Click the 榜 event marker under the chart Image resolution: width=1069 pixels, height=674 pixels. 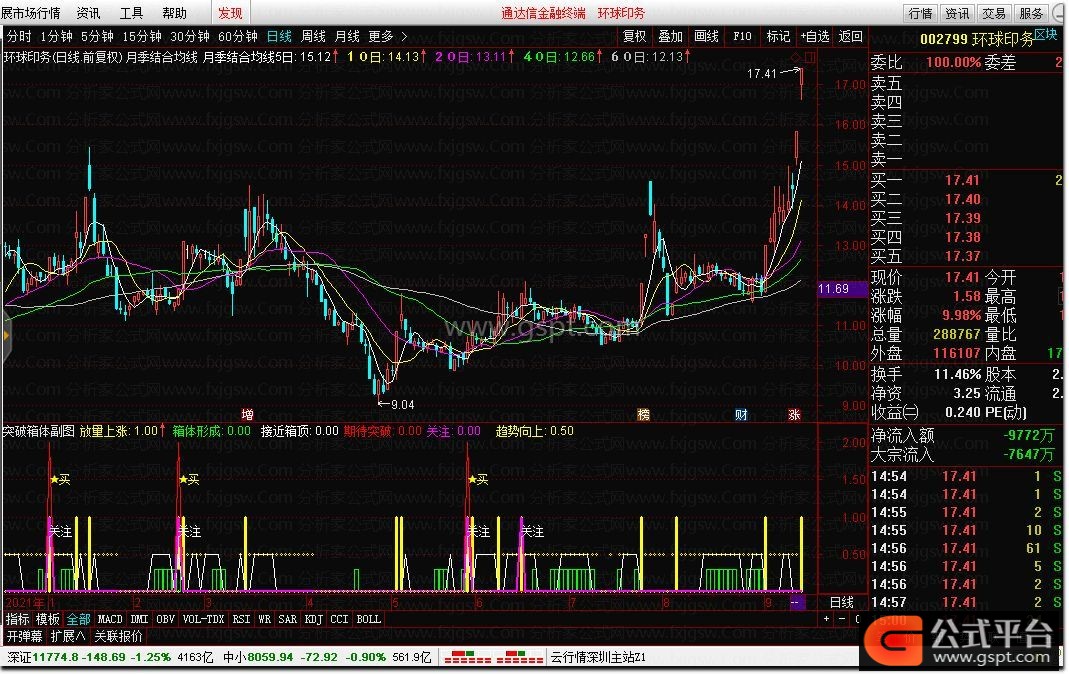pyautogui.click(x=643, y=414)
